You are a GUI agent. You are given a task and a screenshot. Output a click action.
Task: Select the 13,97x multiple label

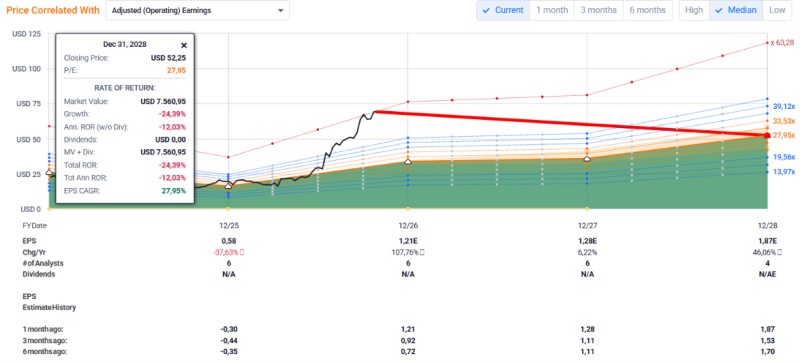[x=784, y=172]
